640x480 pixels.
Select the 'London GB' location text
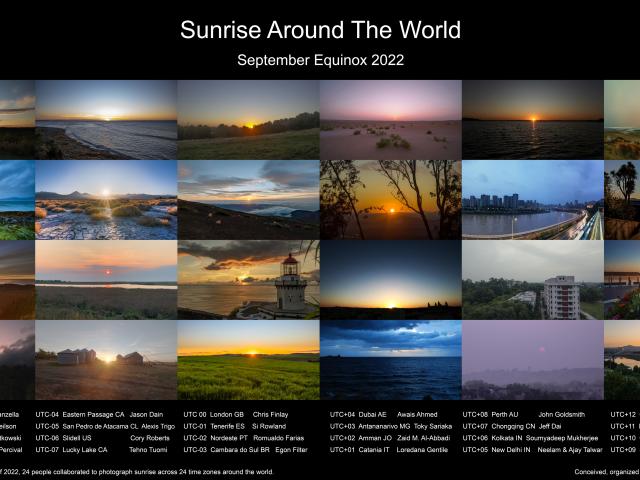pyautogui.click(x=227, y=414)
